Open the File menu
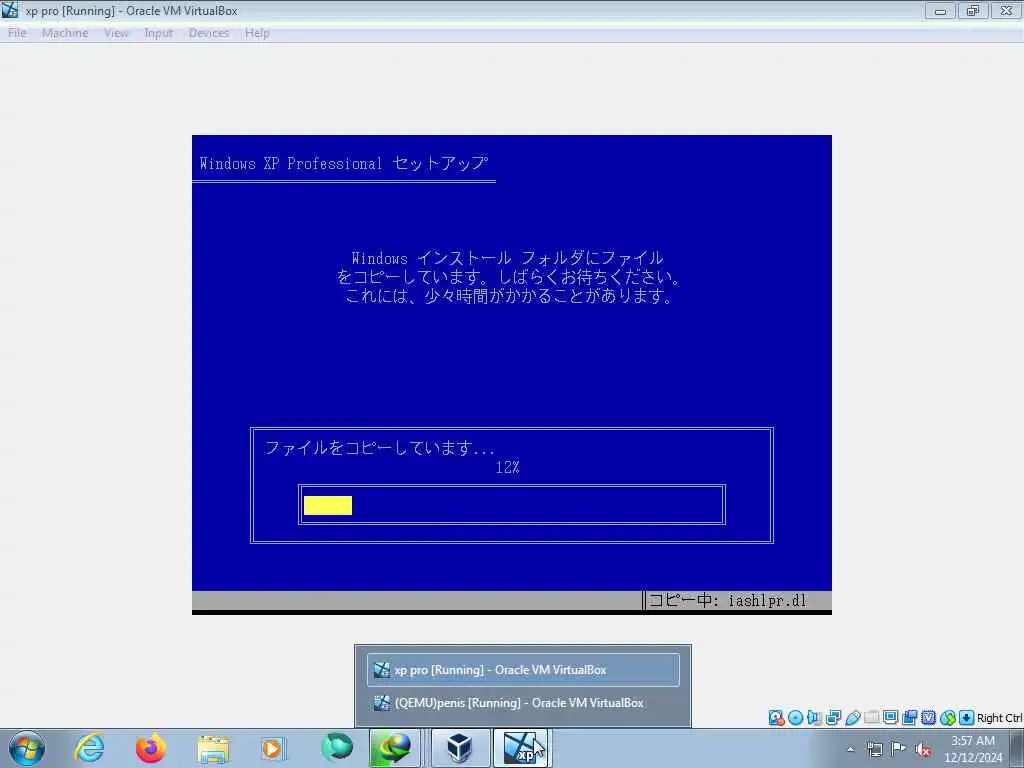 point(17,33)
